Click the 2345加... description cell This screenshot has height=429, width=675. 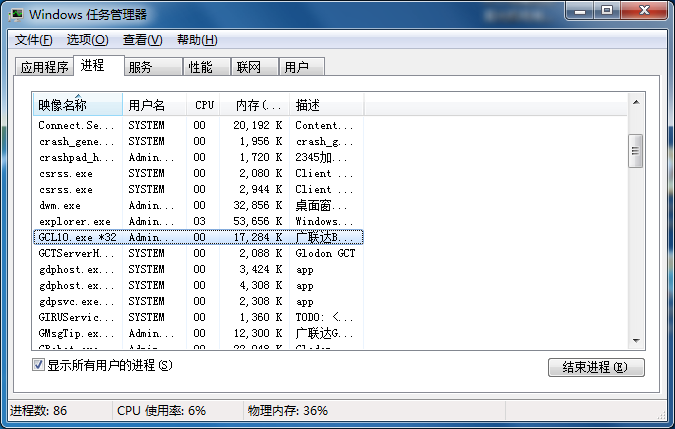click(321, 157)
